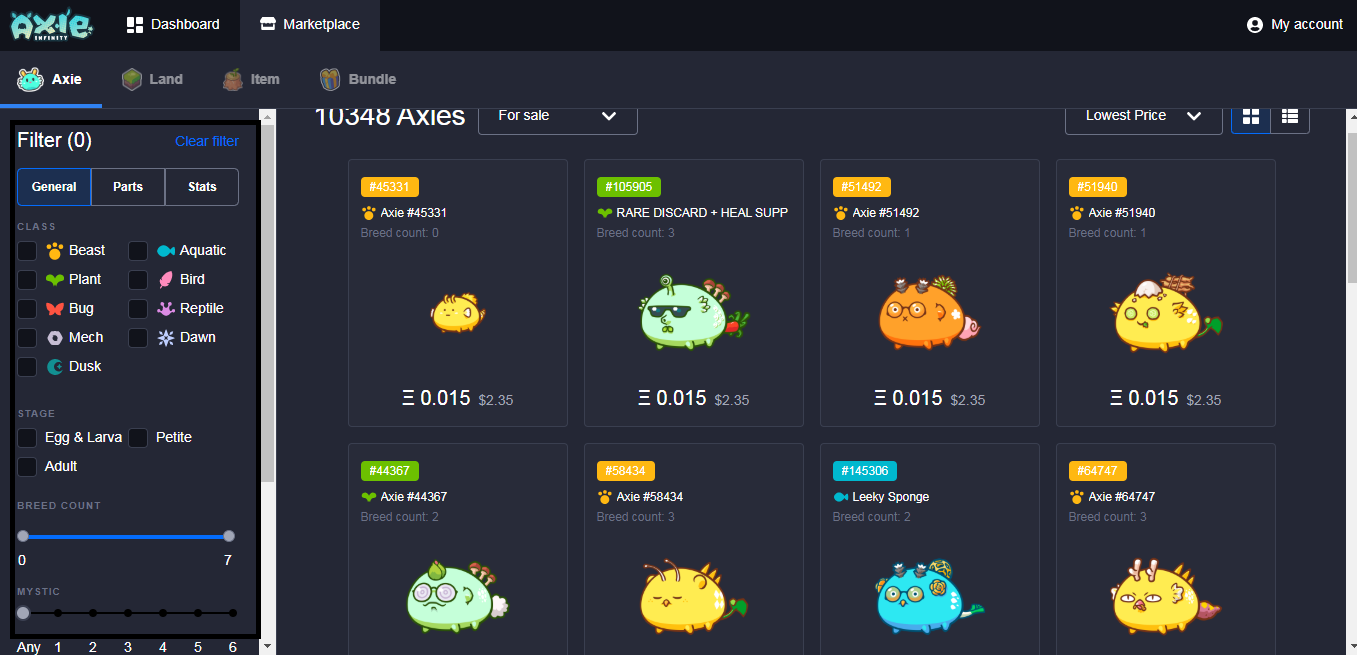Image resolution: width=1357 pixels, height=655 pixels.
Task: Click the Aquatic fish icon in filter
Action: [166, 251]
